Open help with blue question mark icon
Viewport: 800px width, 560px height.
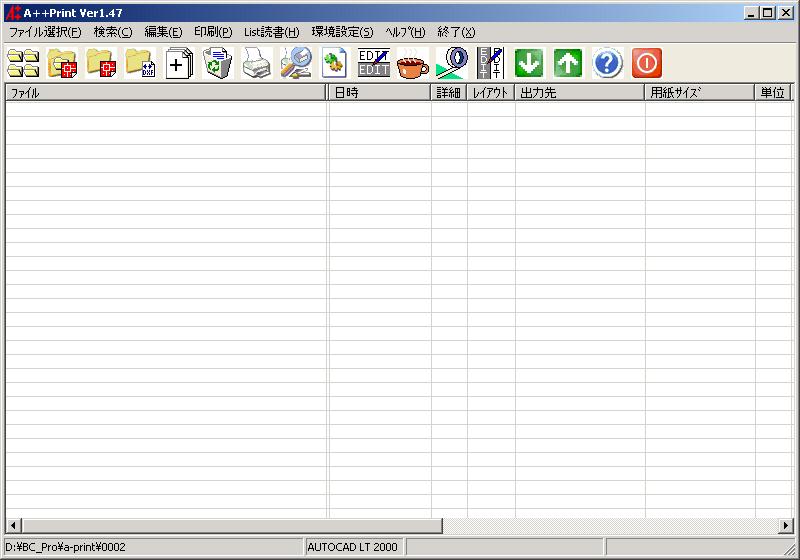607,64
